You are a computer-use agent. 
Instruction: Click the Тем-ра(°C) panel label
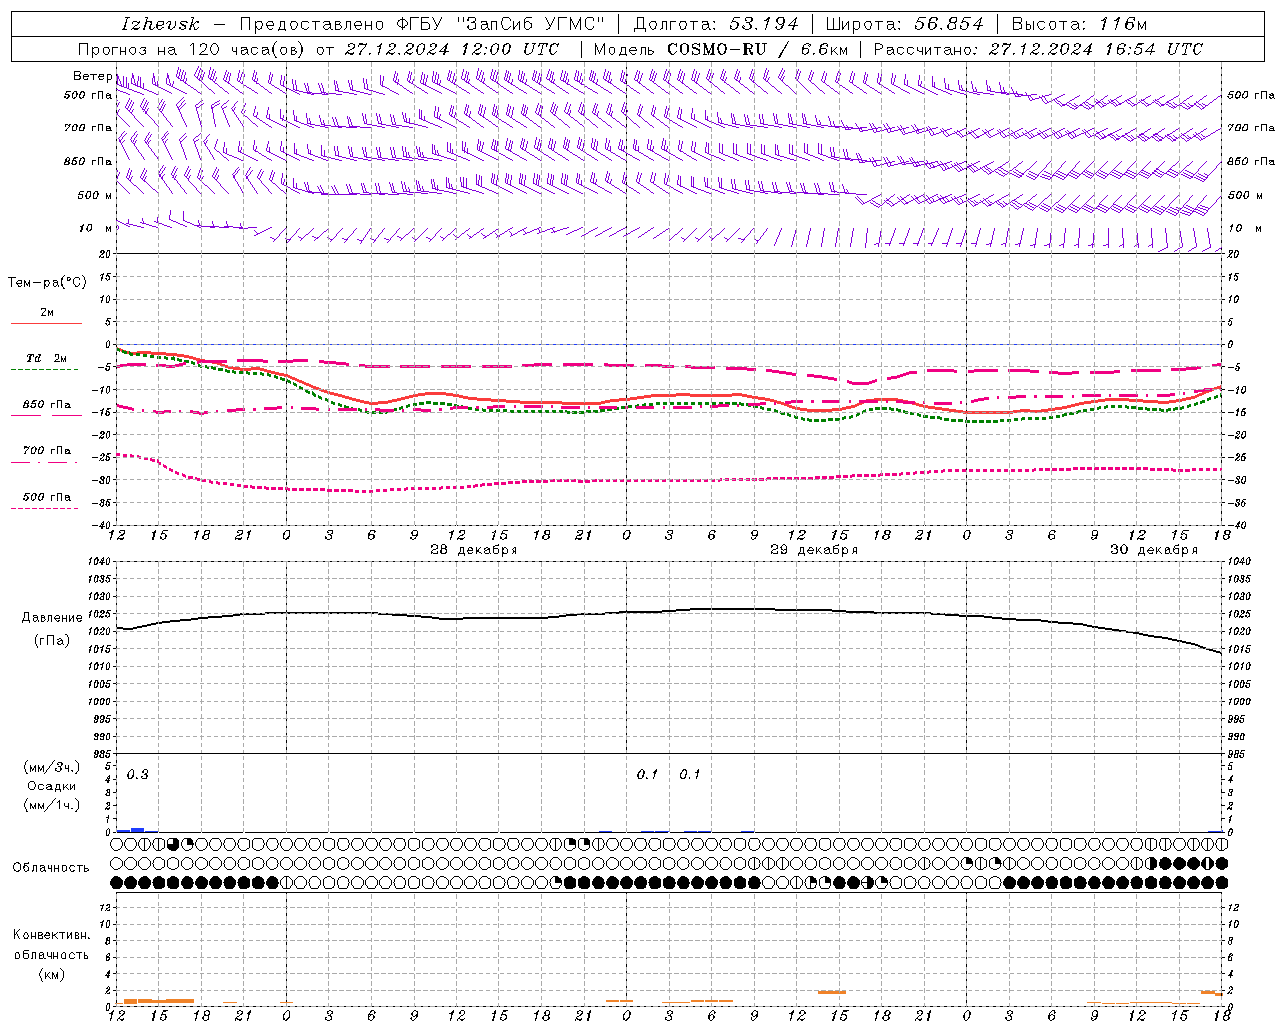[x=47, y=283]
